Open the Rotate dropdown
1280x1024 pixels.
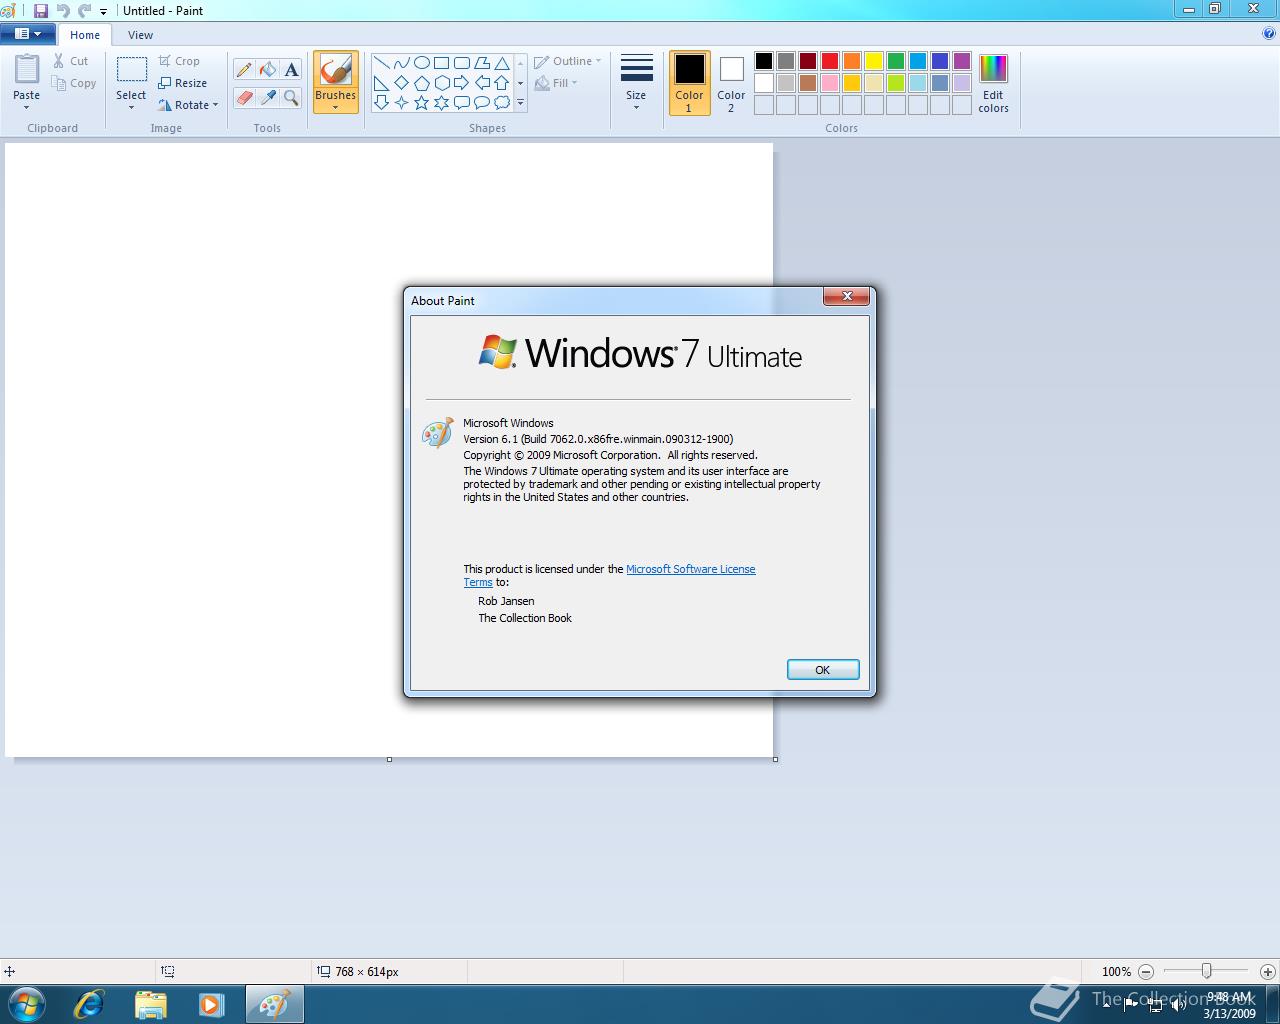click(187, 105)
